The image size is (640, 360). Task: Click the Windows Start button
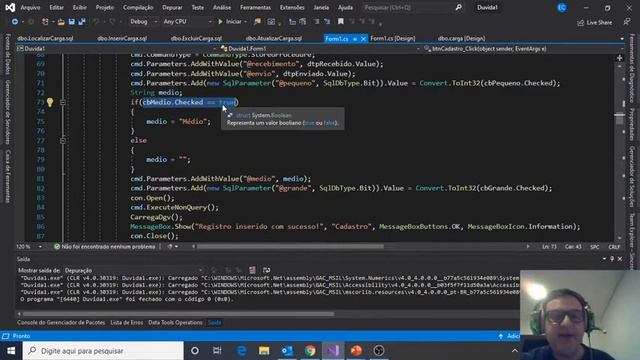(11, 351)
